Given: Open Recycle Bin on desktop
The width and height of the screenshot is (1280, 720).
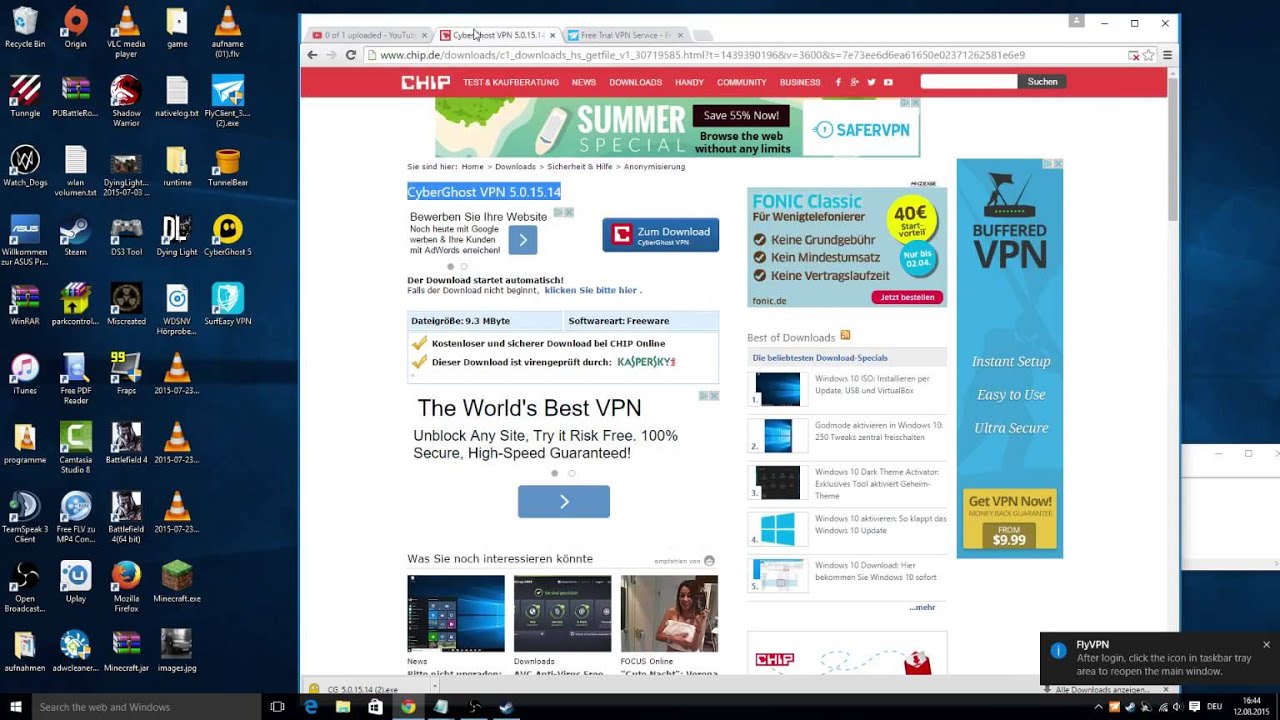Looking at the screenshot, I should (25, 27).
